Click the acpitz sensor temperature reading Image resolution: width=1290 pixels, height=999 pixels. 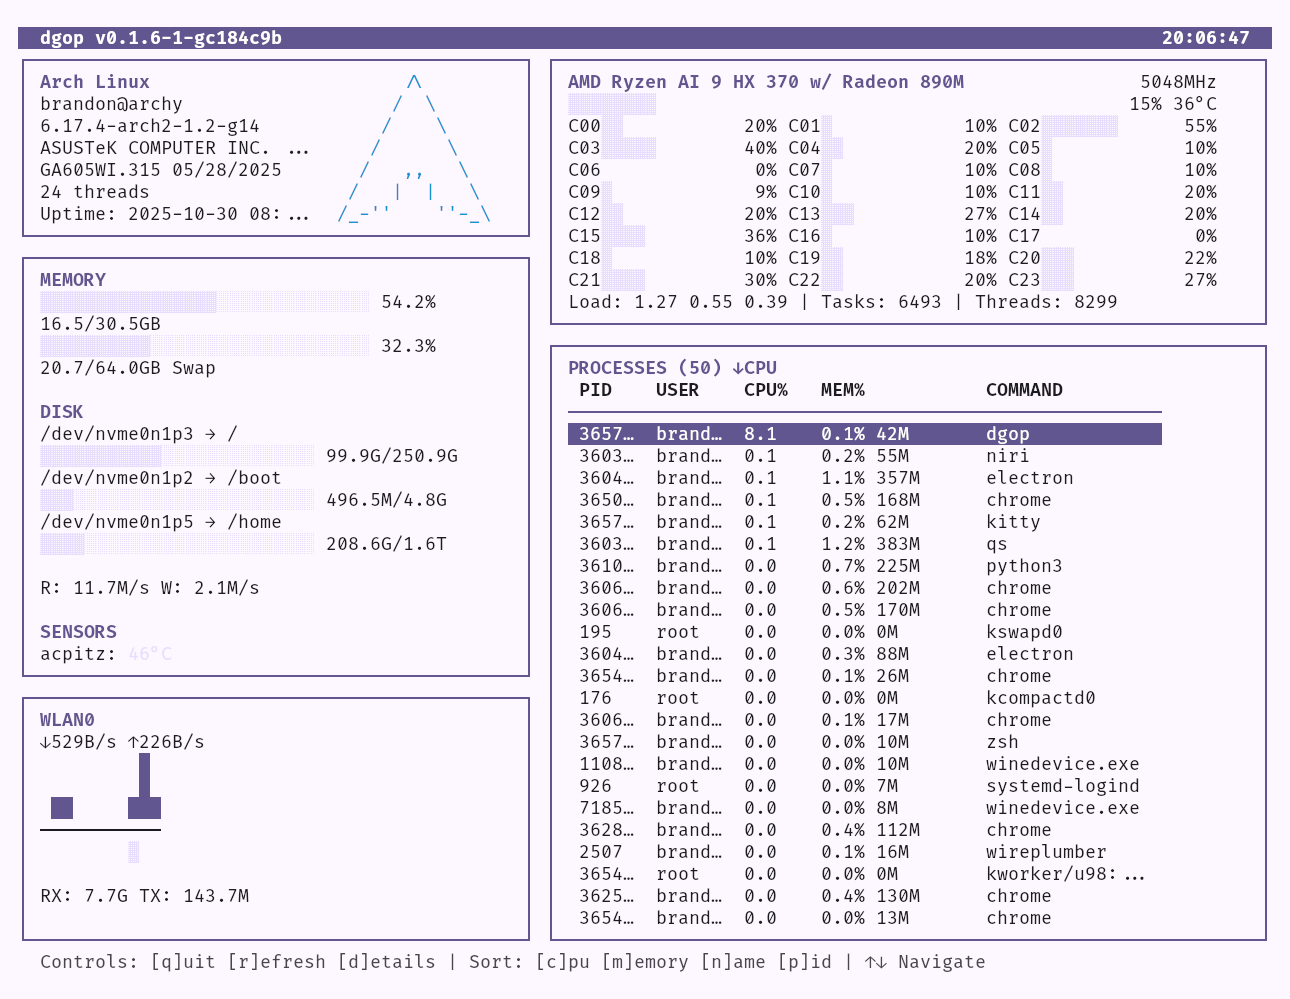pyautogui.click(x=150, y=654)
